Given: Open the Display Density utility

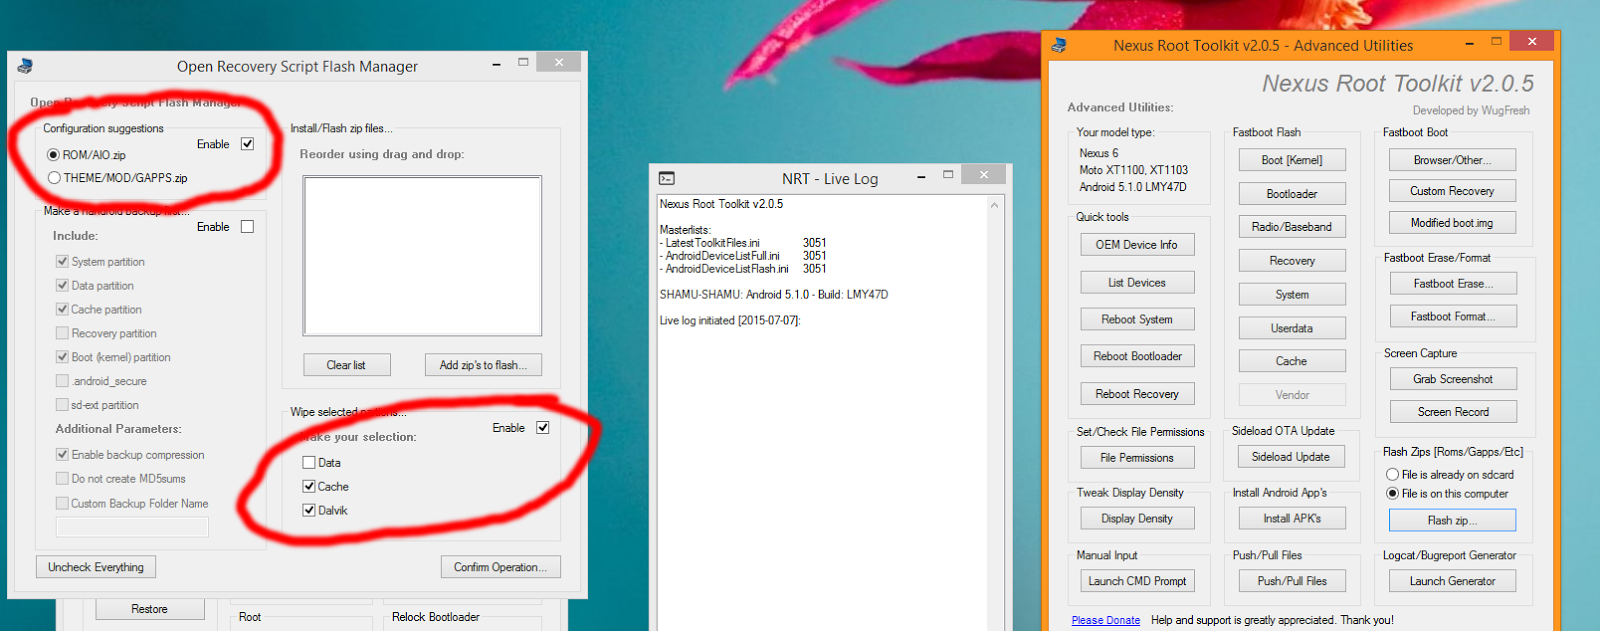Looking at the screenshot, I should [x=1137, y=519].
